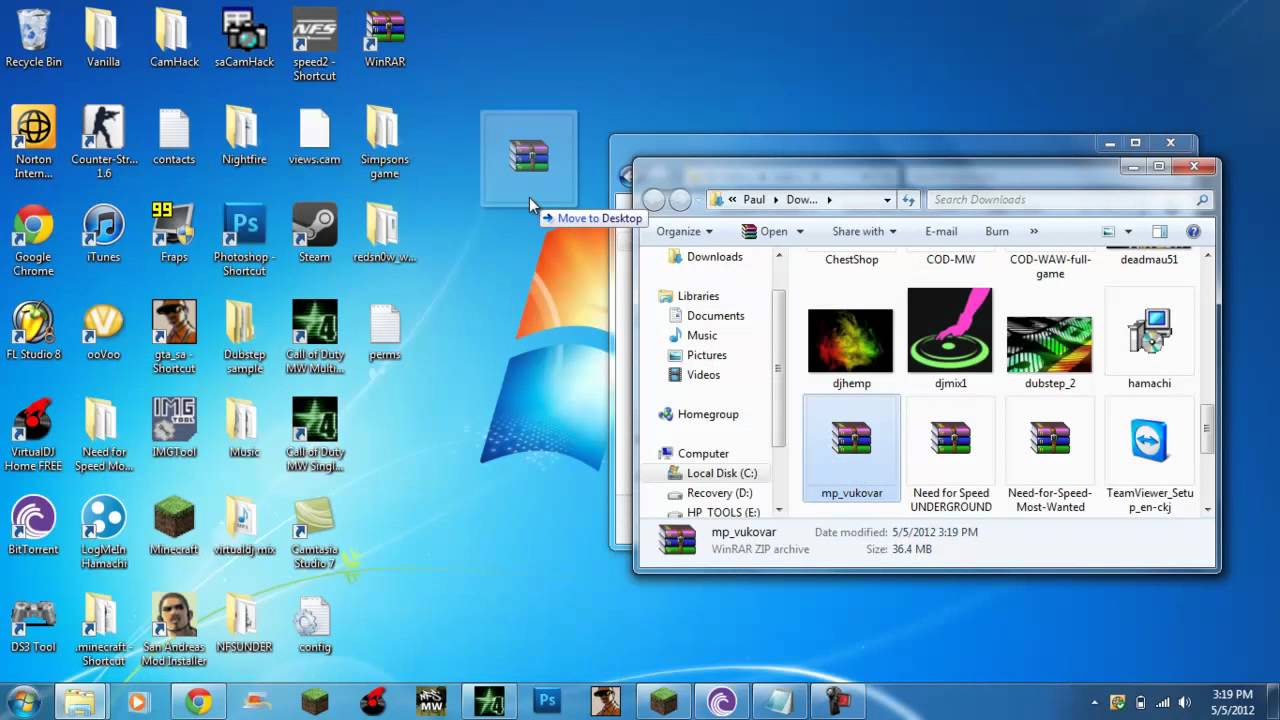Switch to Photoshop in the taskbar
Viewport: 1280px width, 720px height.
pos(547,701)
